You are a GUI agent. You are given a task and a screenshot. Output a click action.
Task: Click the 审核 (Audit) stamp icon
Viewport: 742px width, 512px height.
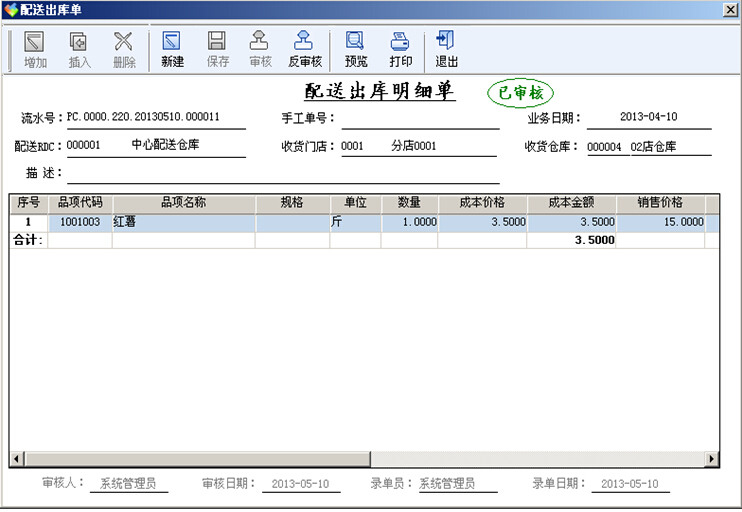(260, 49)
